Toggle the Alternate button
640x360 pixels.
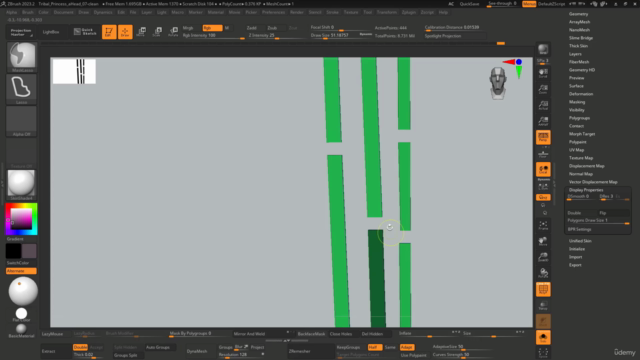click(x=21, y=271)
